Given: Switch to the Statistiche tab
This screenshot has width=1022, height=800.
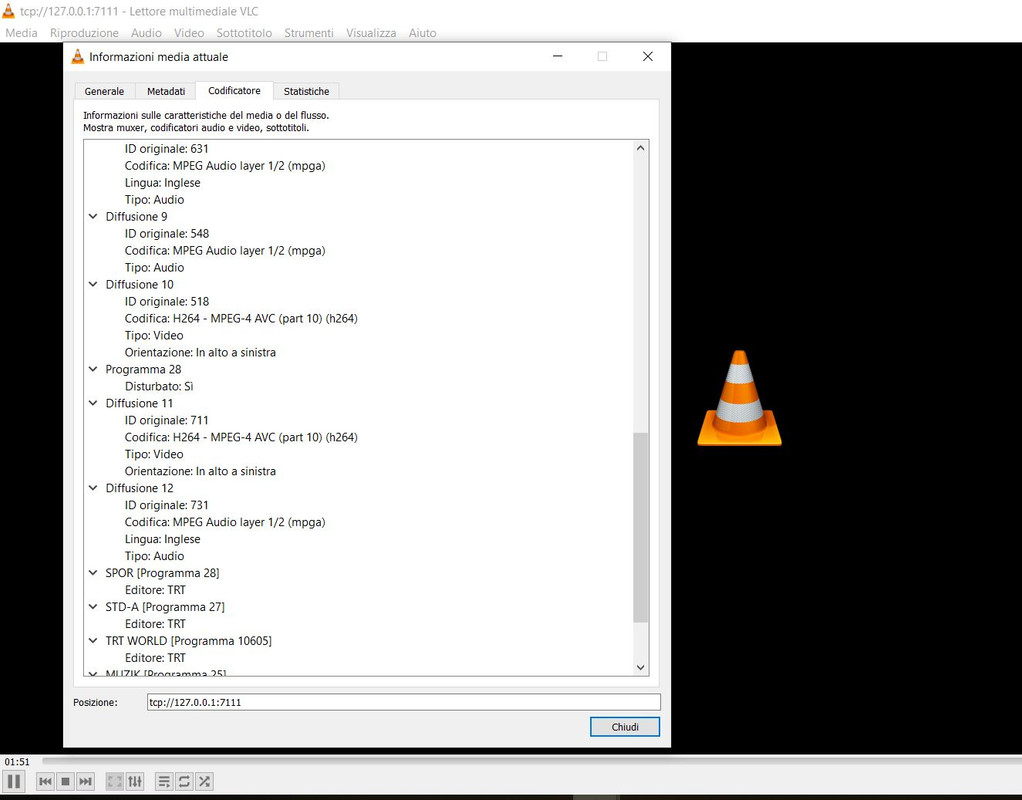Looking at the screenshot, I should pyautogui.click(x=306, y=91).
